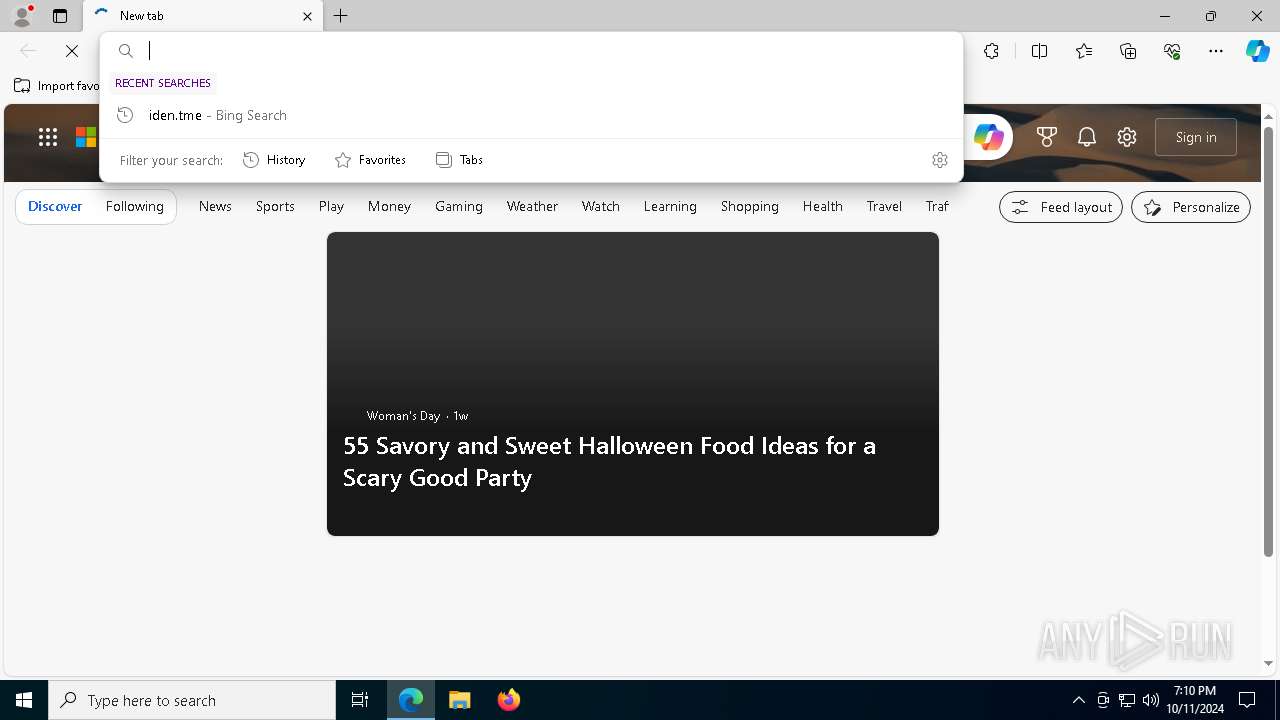The height and width of the screenshot is (720, 1280).
Task: Open the Windows Start menu
Action: tap(24, 700)
